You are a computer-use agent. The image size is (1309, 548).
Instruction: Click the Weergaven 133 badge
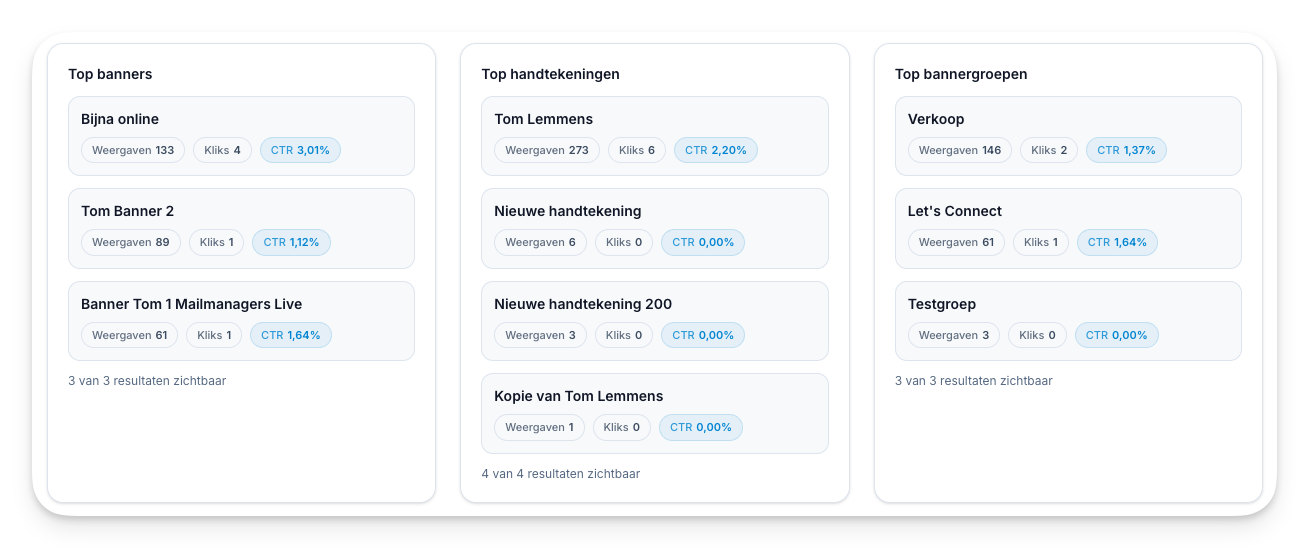[x=133, y=150]
